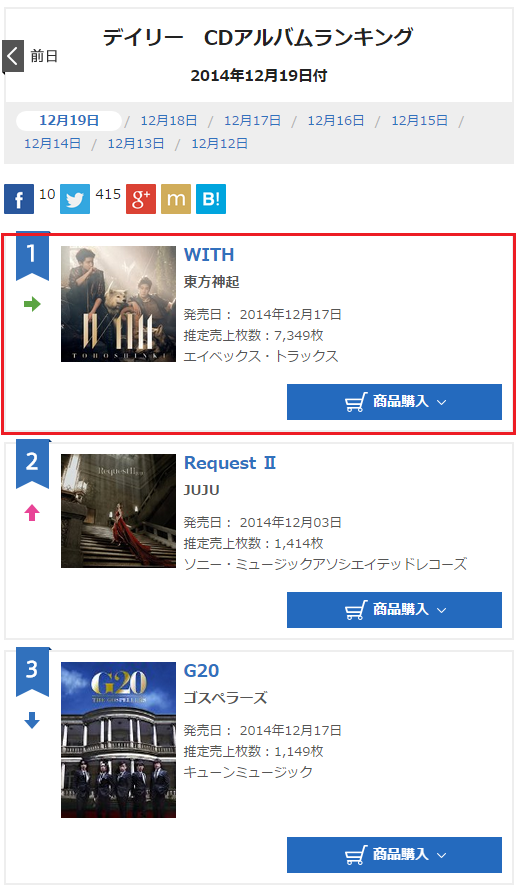Open the WITH album title link
This screenshot has width=520, height=892.
[209, 255]
